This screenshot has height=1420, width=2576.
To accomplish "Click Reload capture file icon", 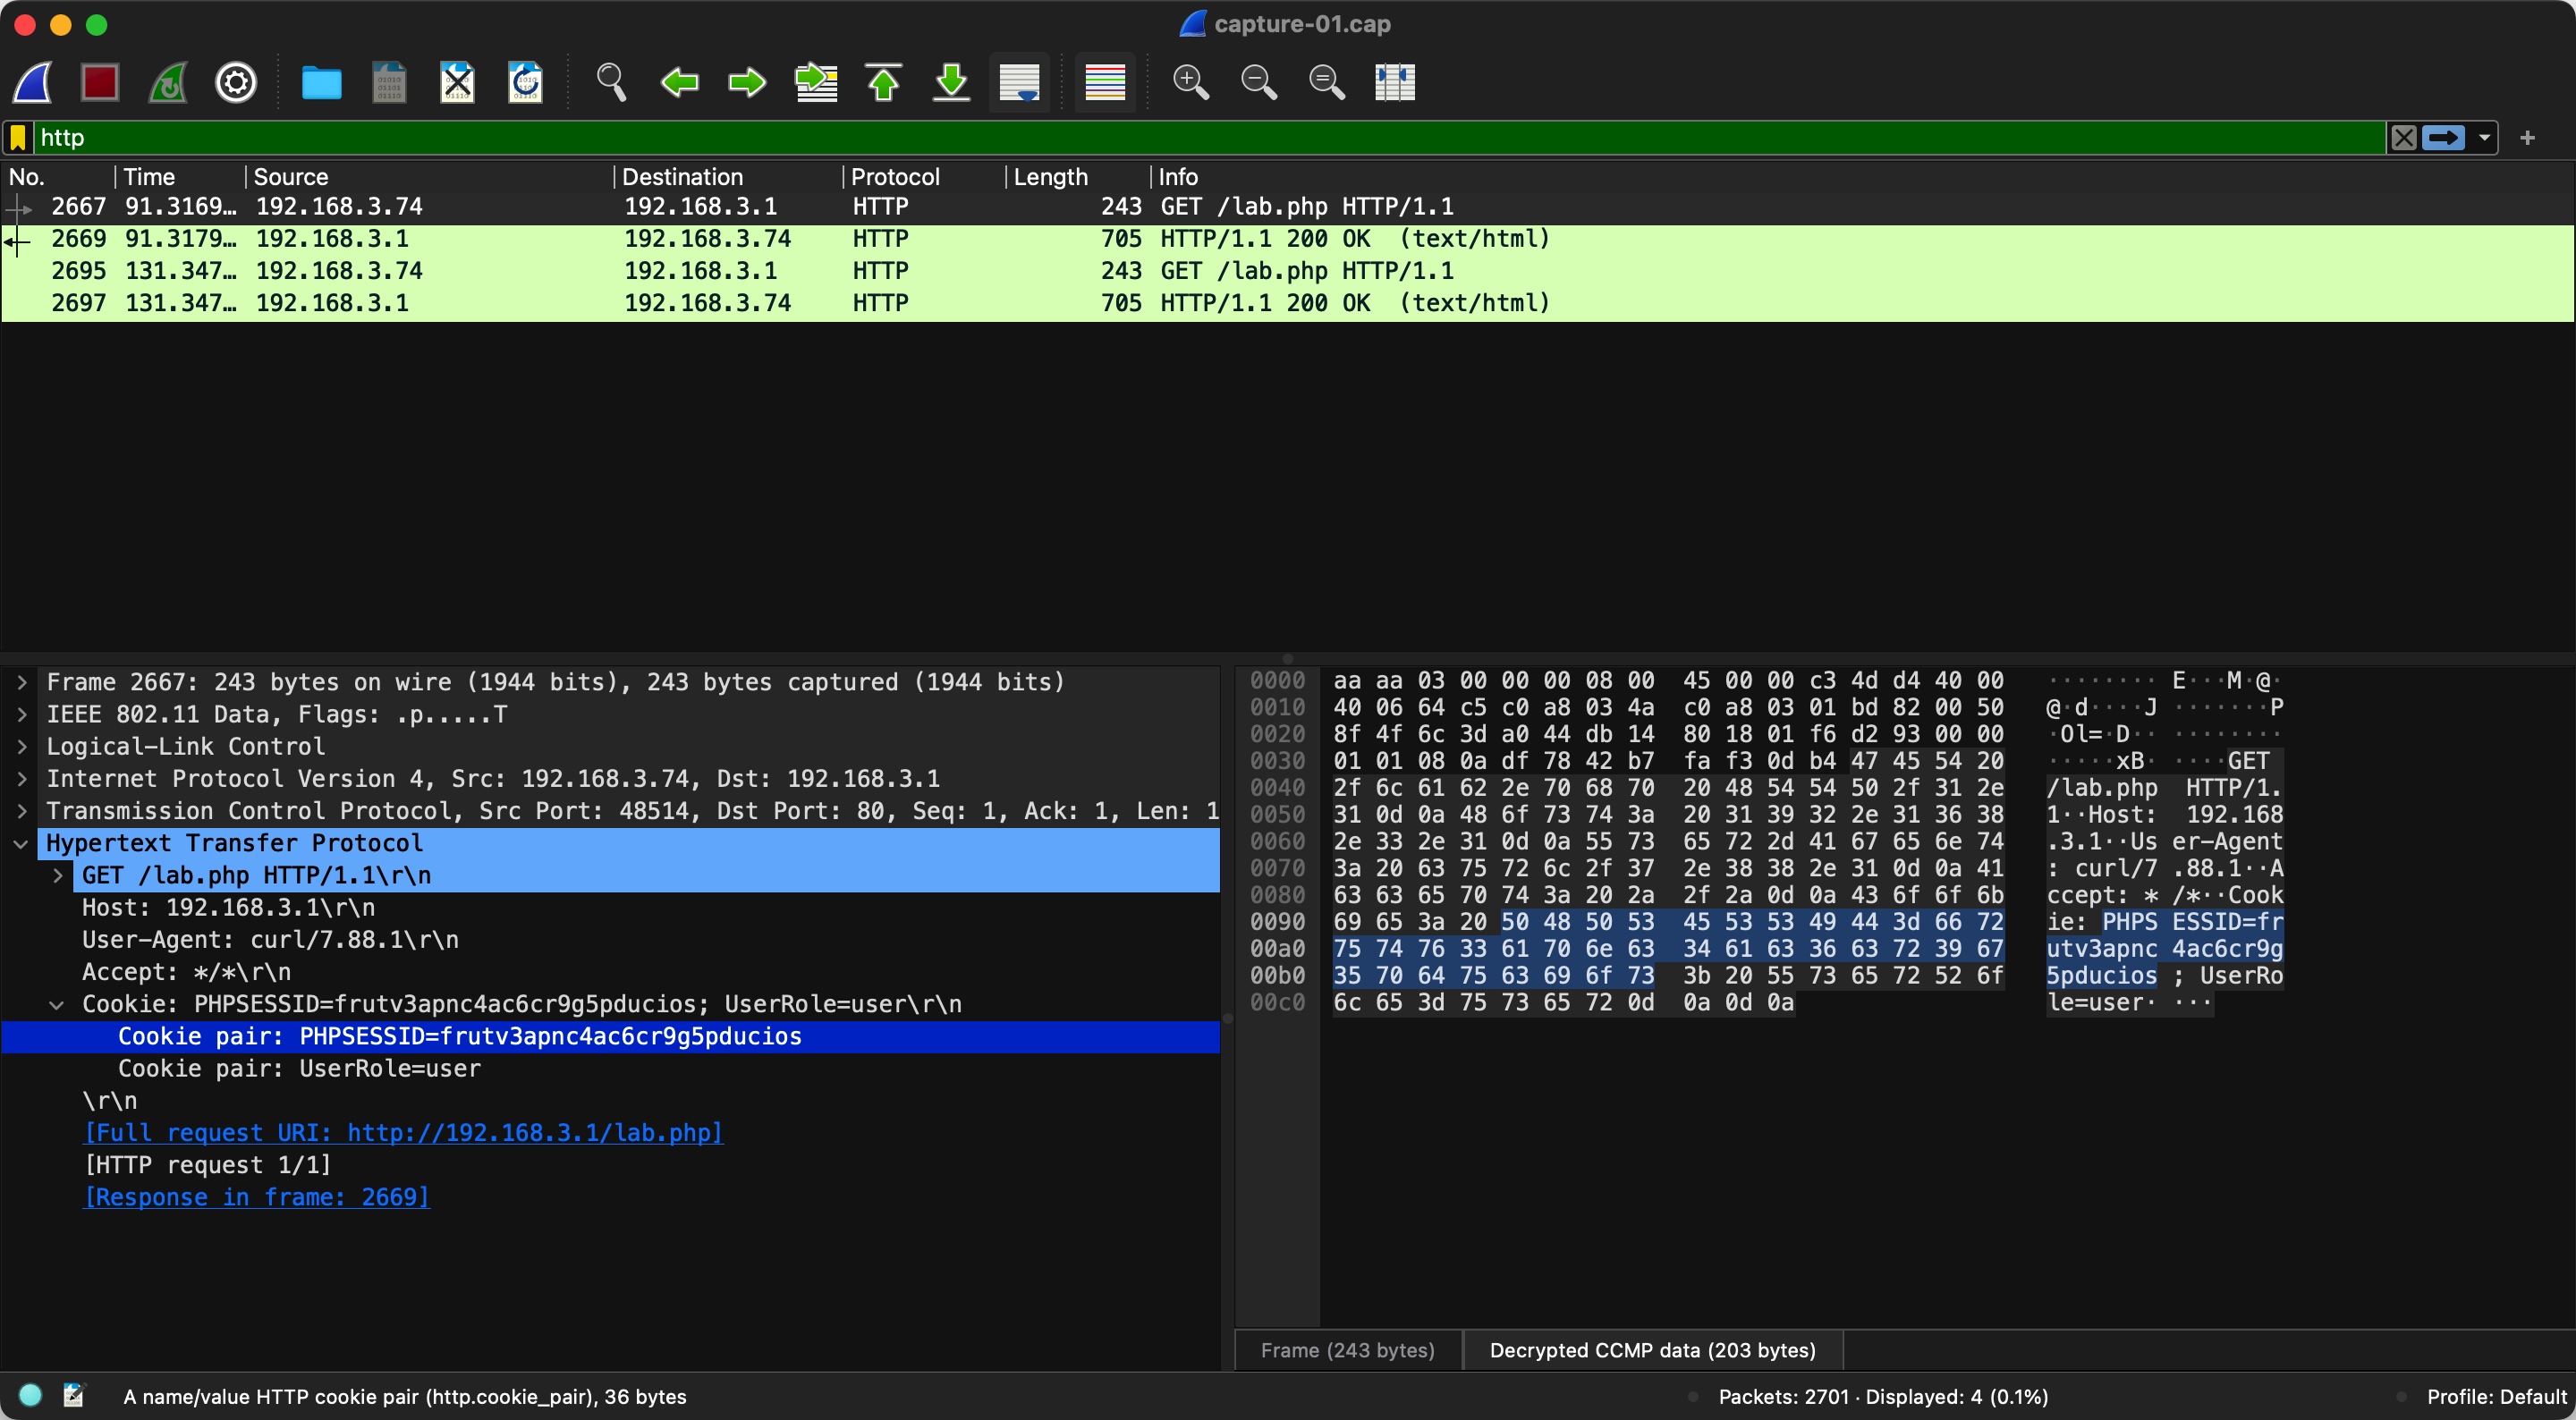I will coord(525,82).
